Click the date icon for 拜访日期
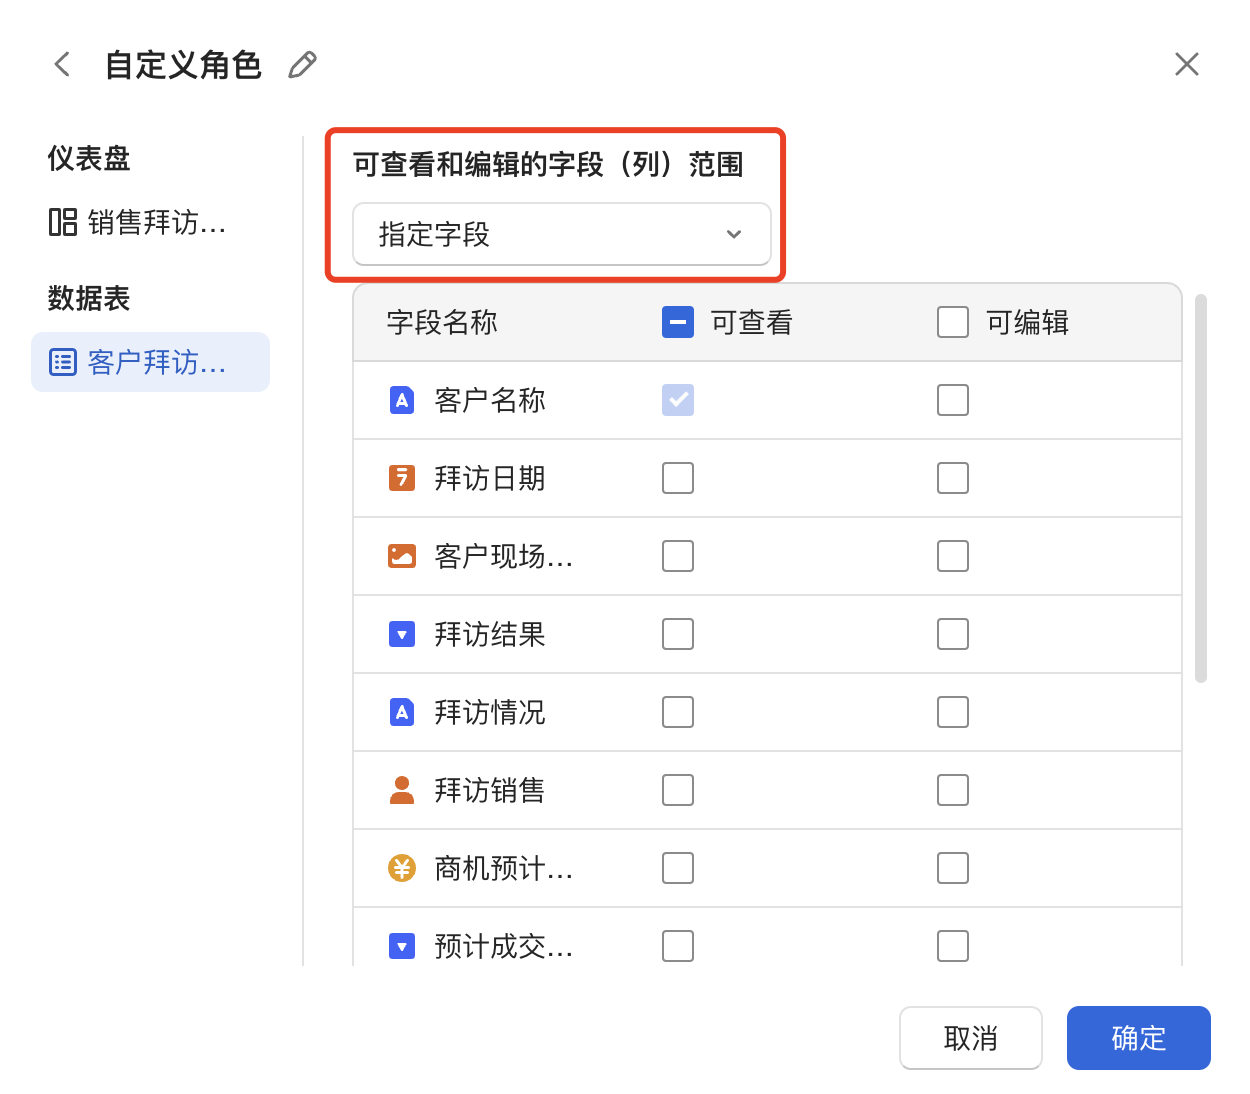 pos(402,478)
